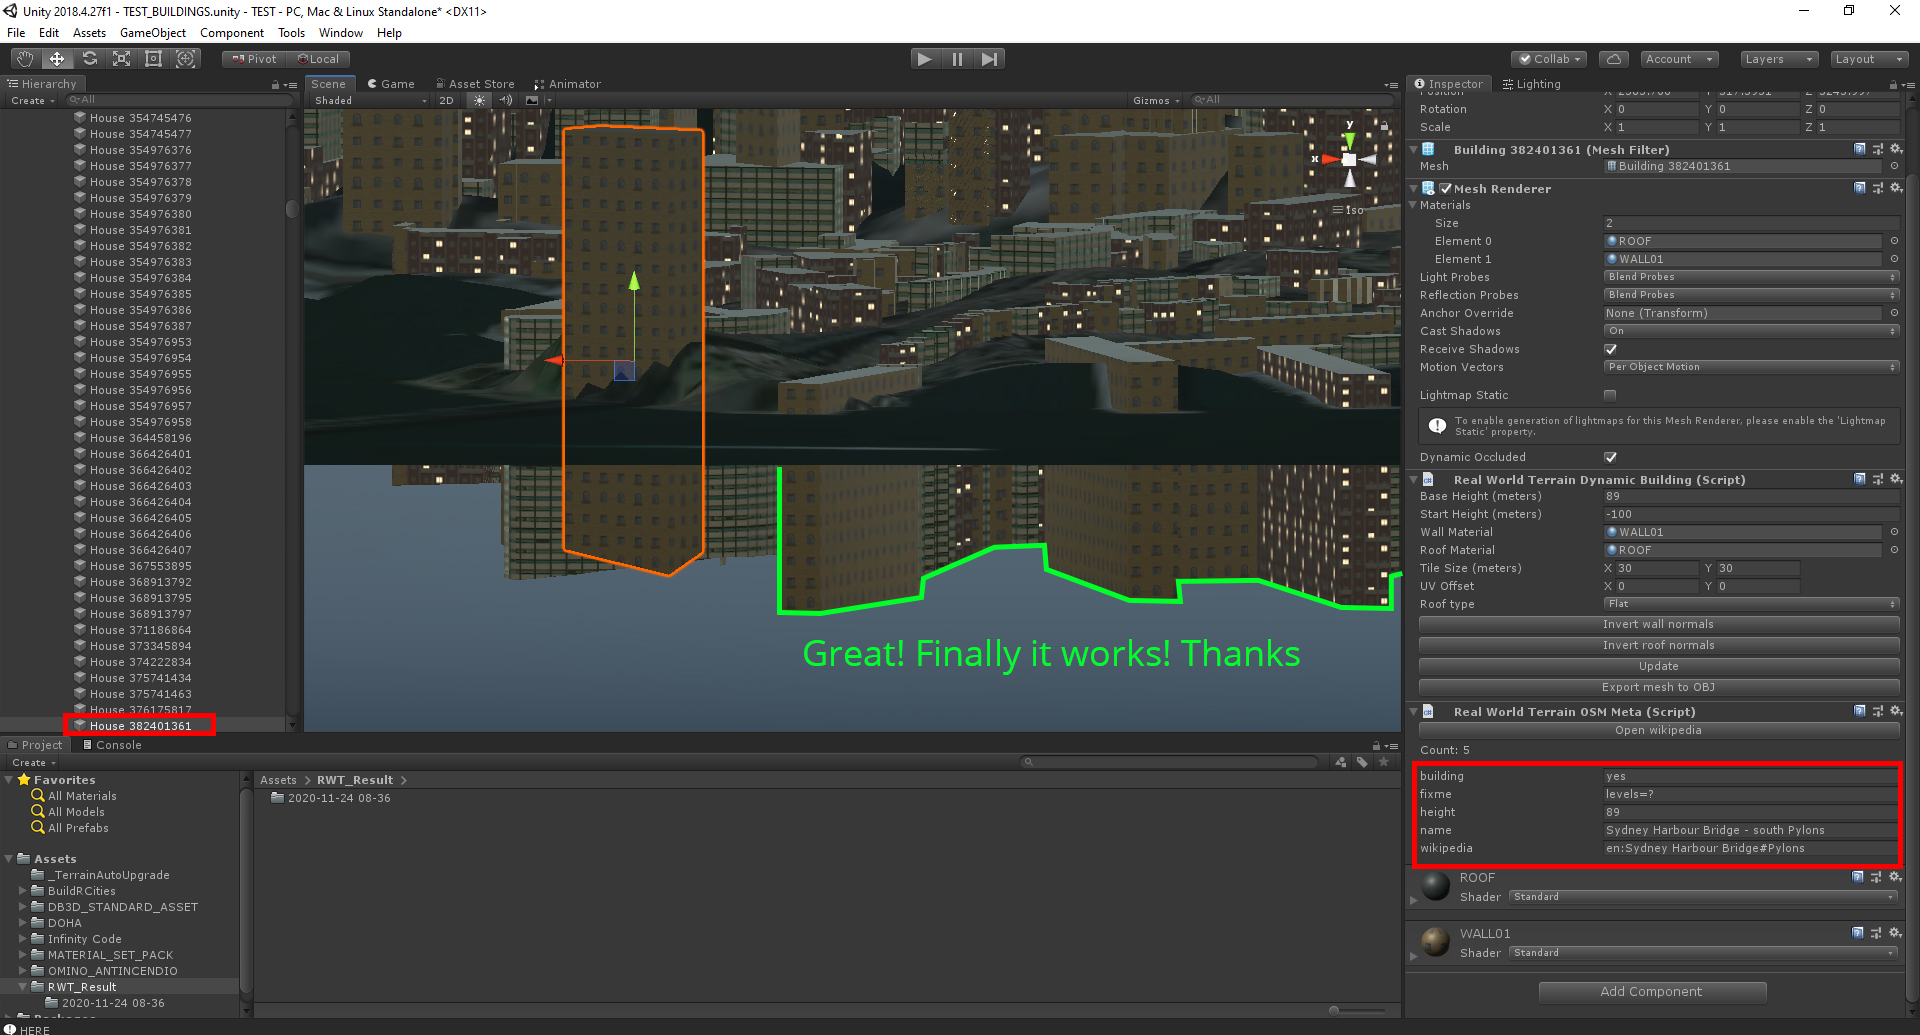Select the Rect transform tool
This screenshot has height=1035, width=1920.
(x=153, y=59)
